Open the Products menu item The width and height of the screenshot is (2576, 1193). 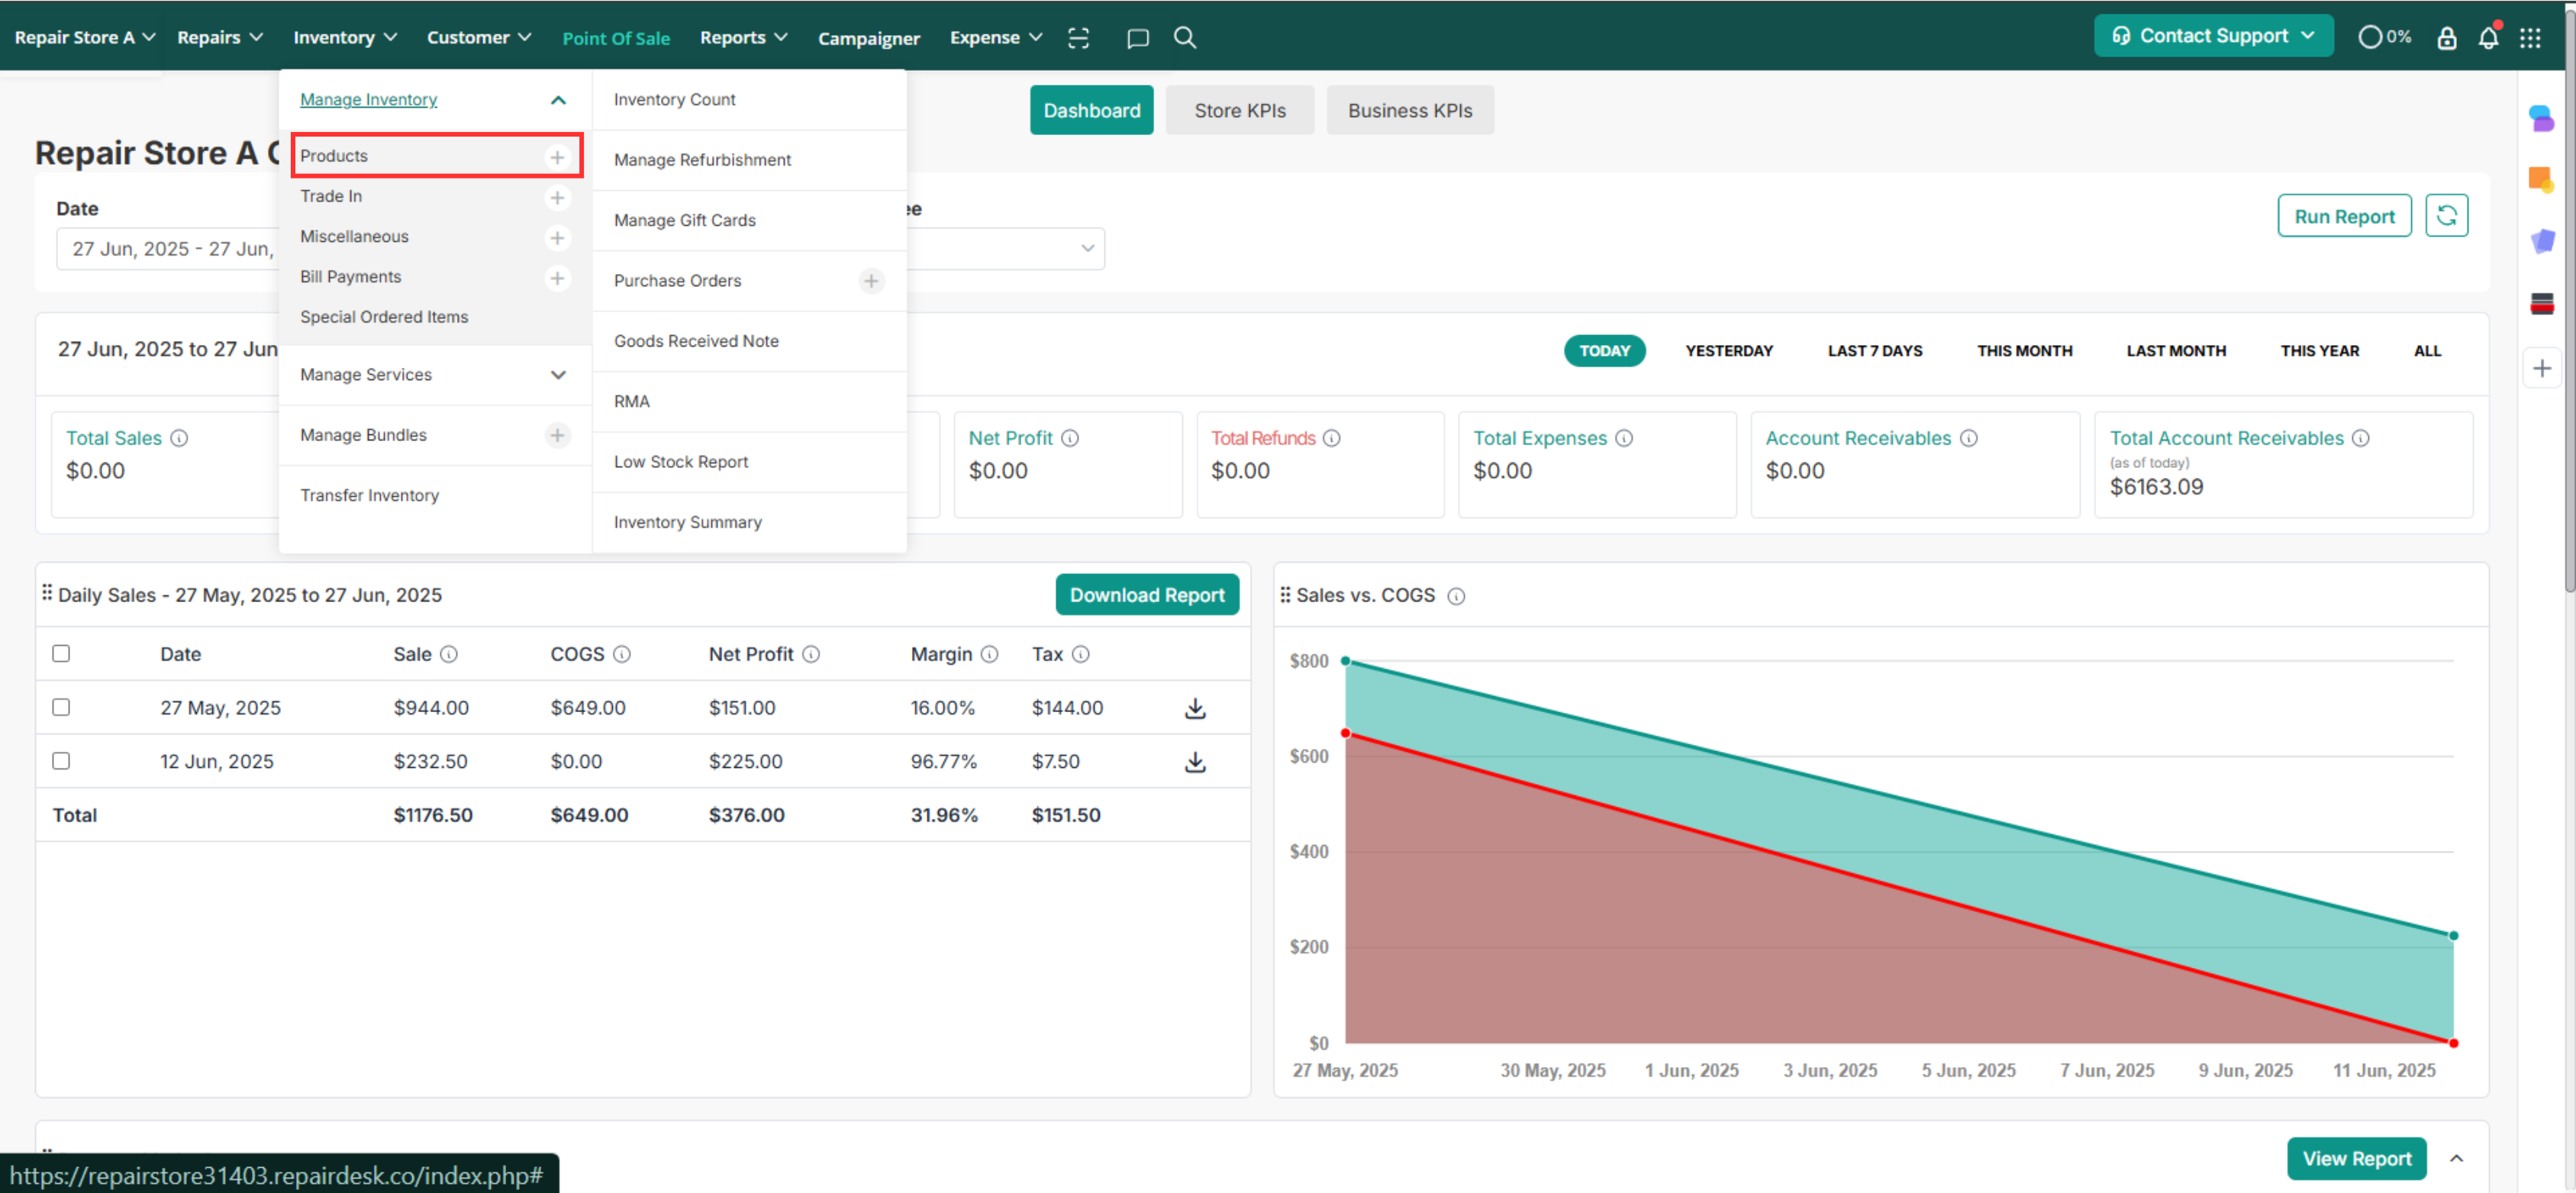[334, 156]
